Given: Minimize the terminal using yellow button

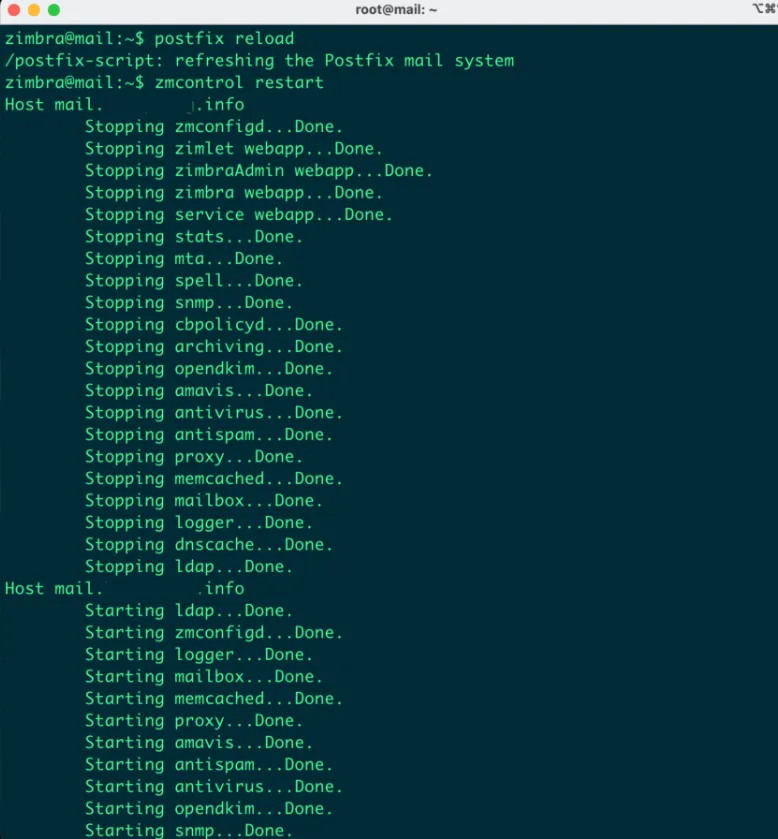Looking at the screenshot, I should tap(33, 10).
